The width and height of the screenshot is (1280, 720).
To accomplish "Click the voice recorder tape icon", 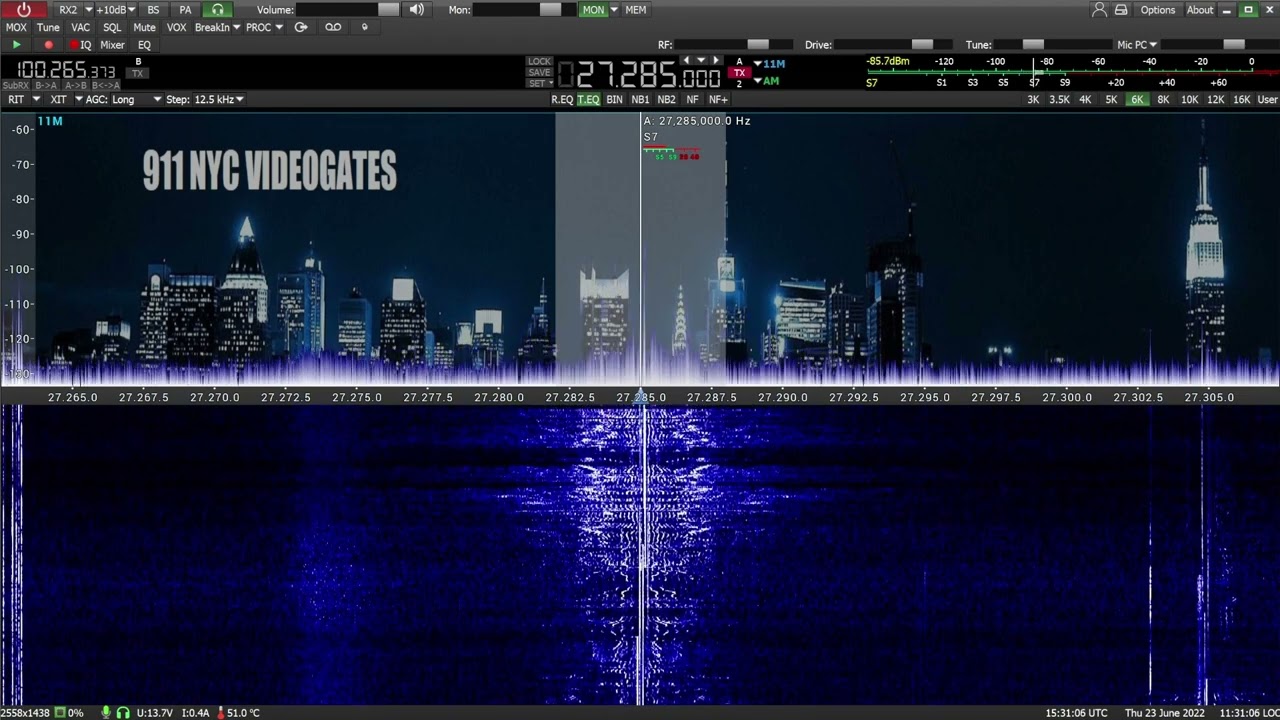I will click(333, 27).
